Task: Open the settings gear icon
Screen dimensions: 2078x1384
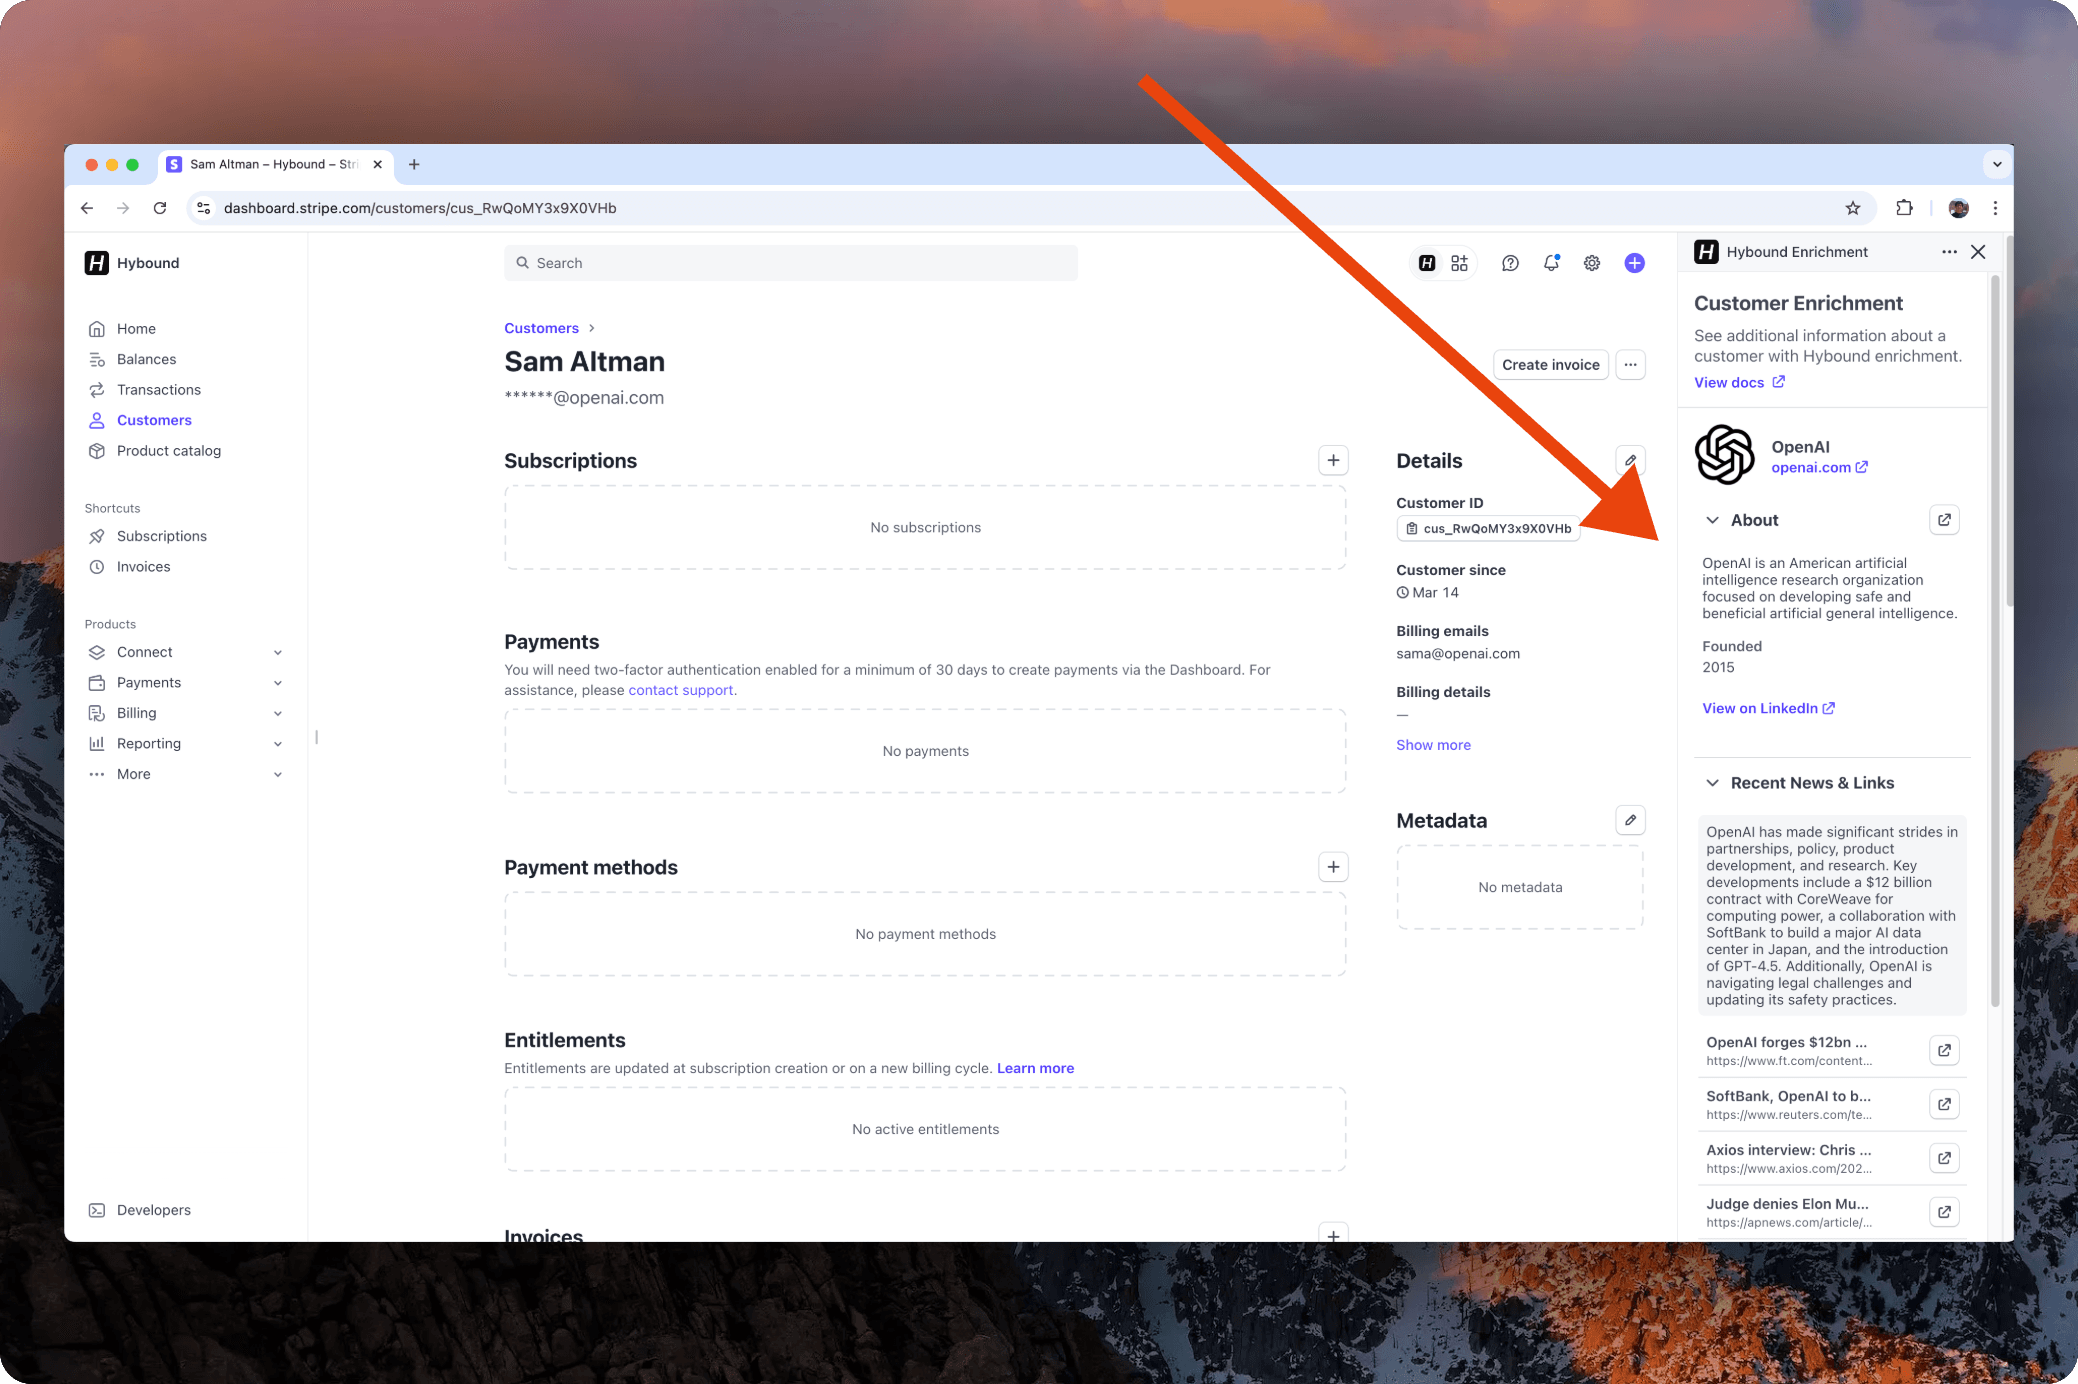Action: click(x=1592, y=263)
